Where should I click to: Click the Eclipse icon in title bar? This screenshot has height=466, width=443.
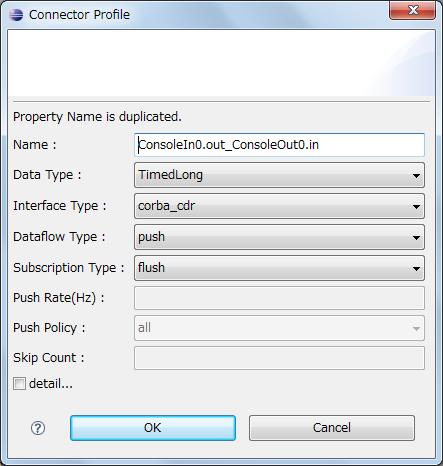tap(16, 15)
